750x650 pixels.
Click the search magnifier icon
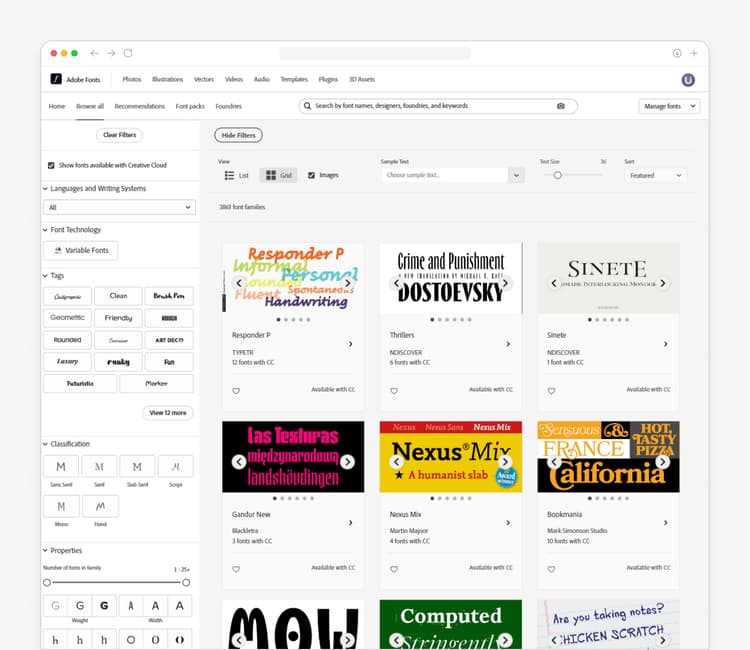tap(308, 106)
